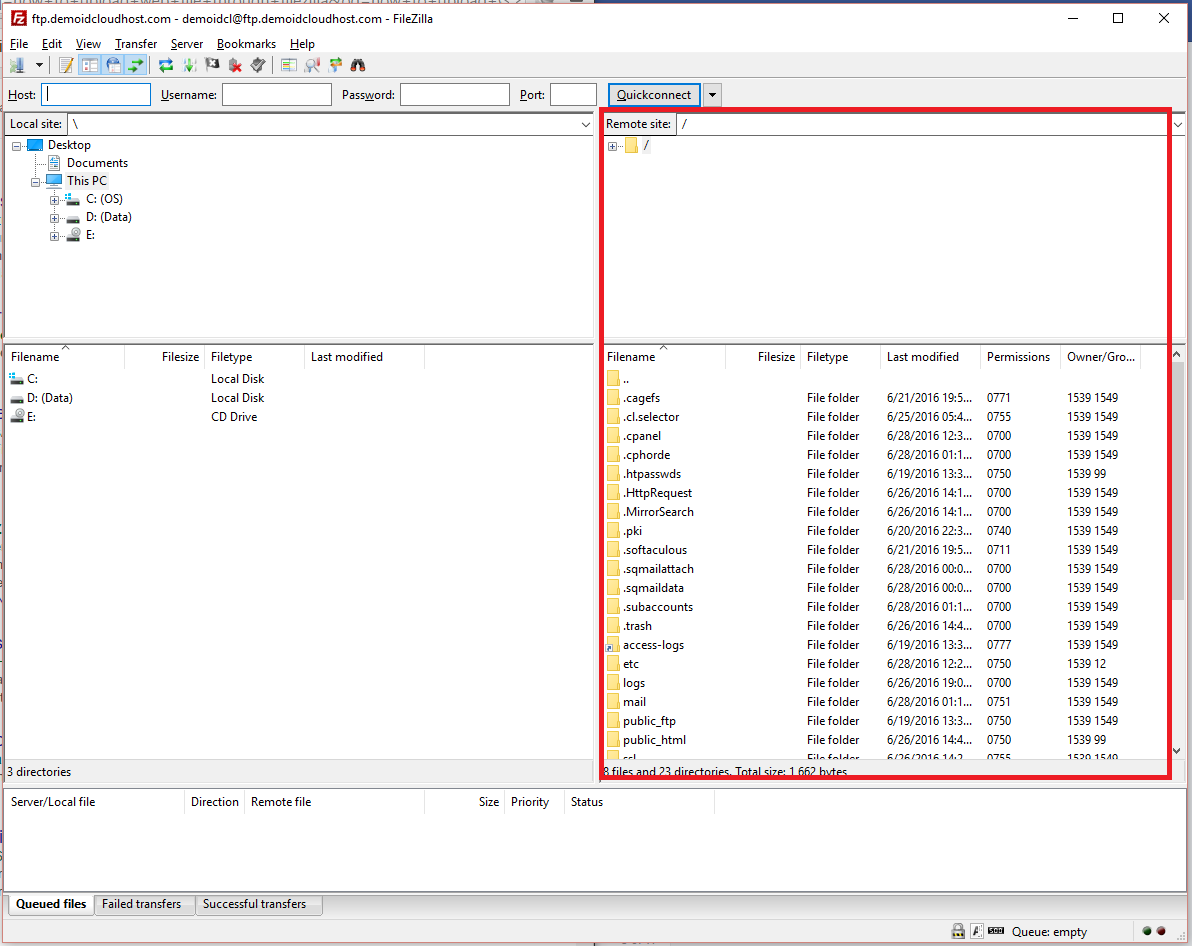Image resolution: width=1192 pixels, height=946 pixels.
Task: Switch to the Failed transfers tab
Action: 143,904
